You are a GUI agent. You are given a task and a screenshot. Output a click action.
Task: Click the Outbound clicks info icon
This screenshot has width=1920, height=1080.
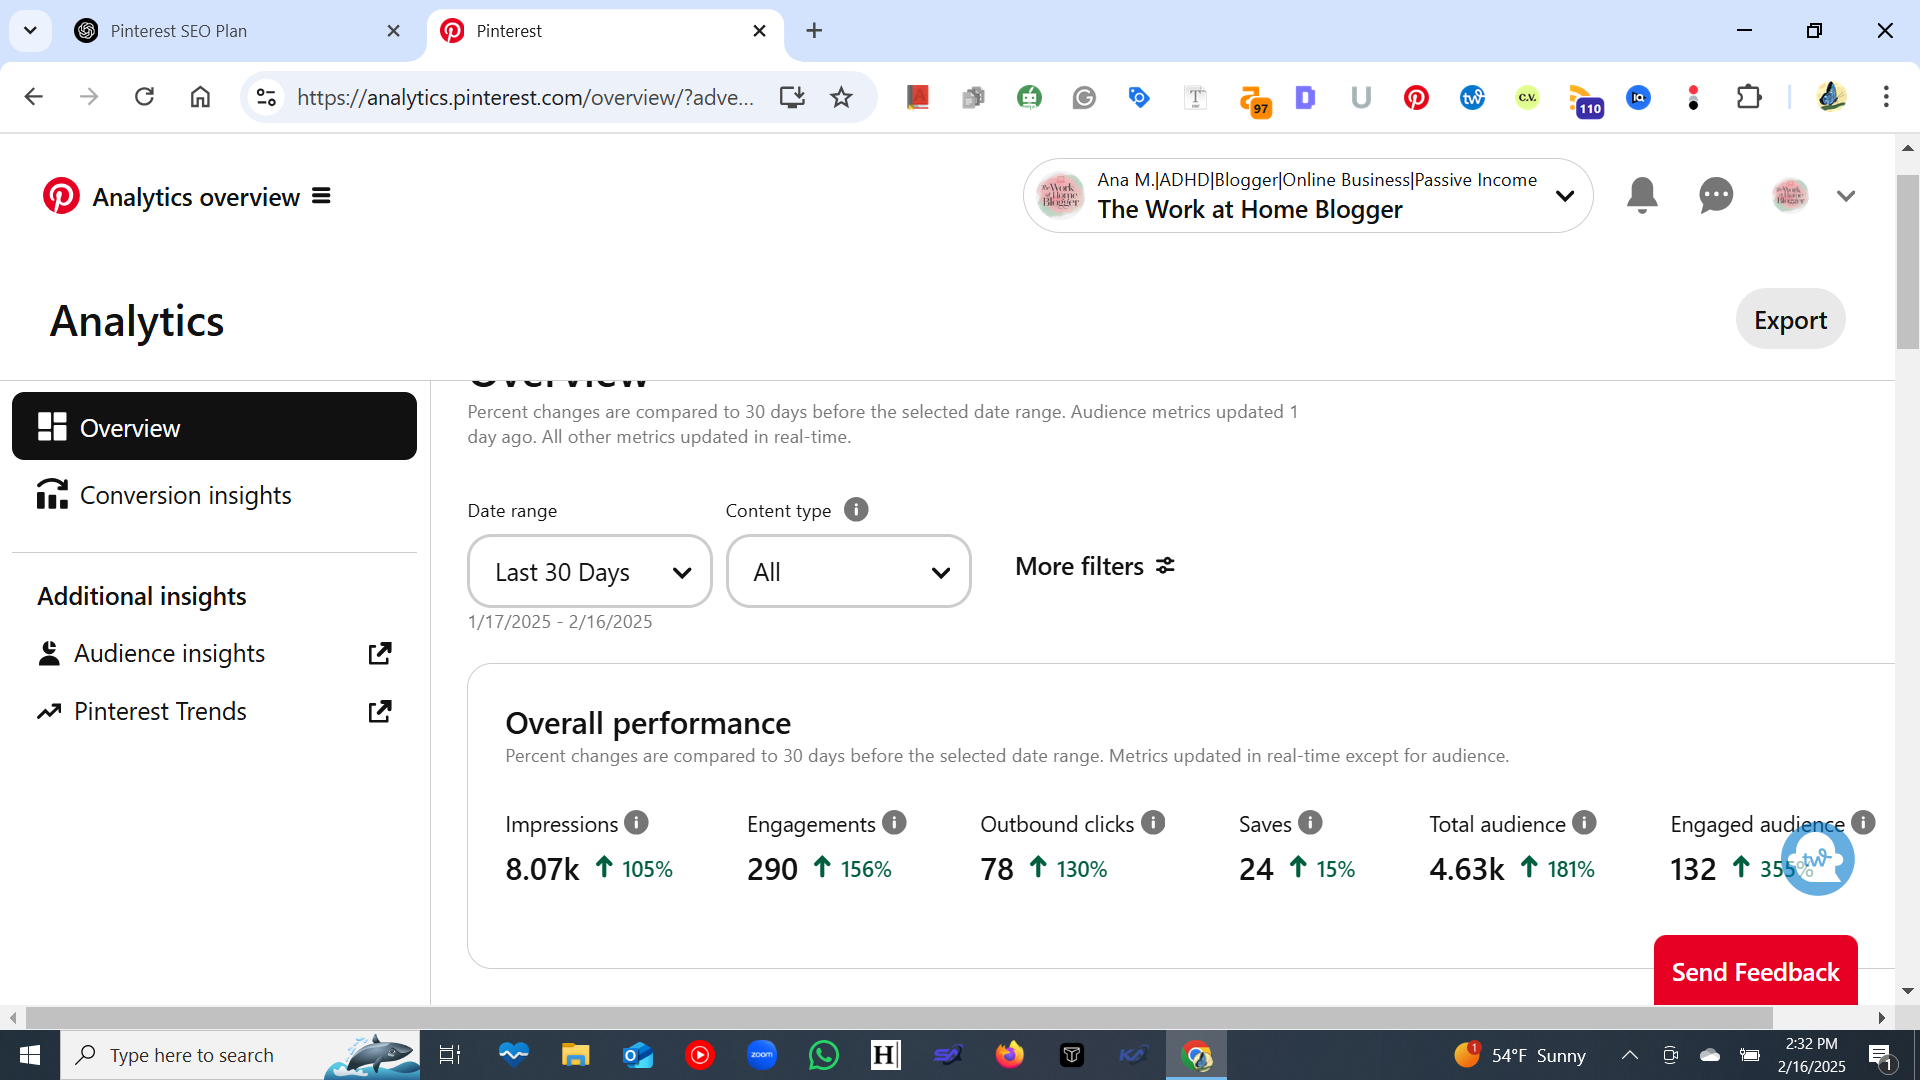coord(1153,823)
